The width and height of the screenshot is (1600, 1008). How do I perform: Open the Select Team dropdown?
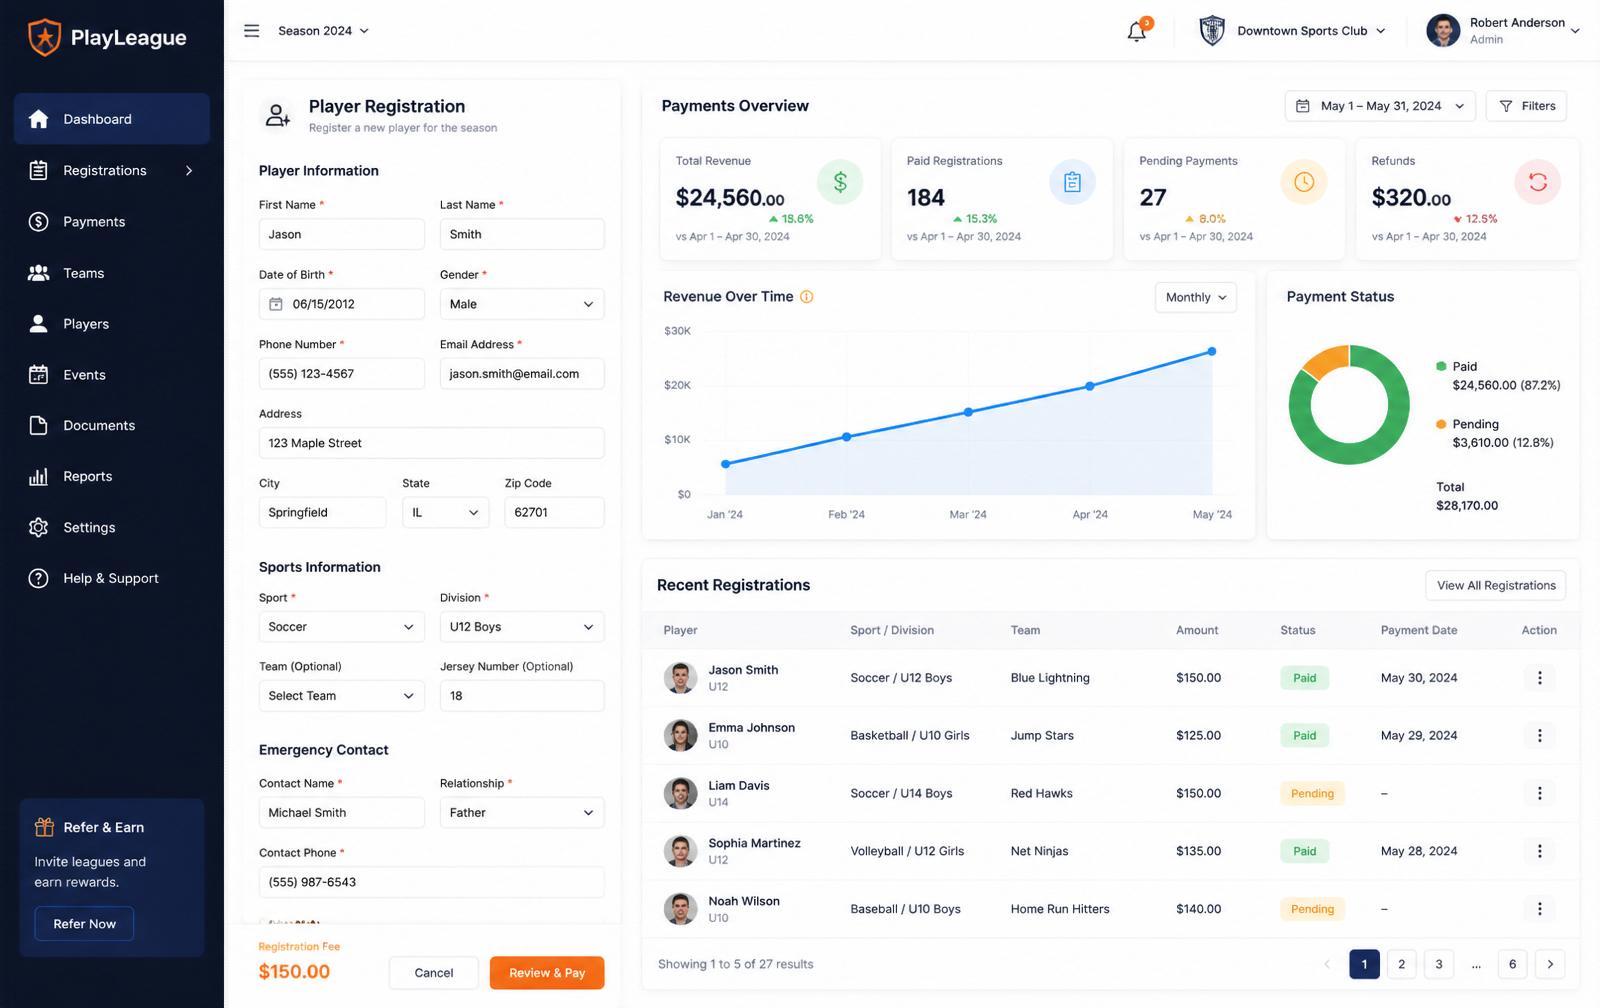click(341, 696)
